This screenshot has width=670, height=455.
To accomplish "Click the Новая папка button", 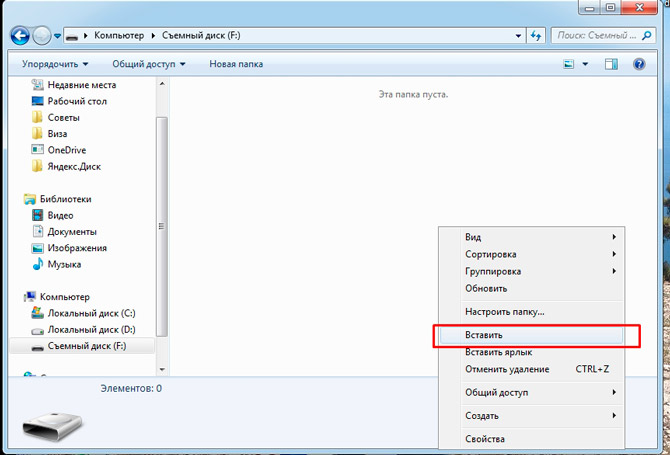I will (x=236, y=64).
